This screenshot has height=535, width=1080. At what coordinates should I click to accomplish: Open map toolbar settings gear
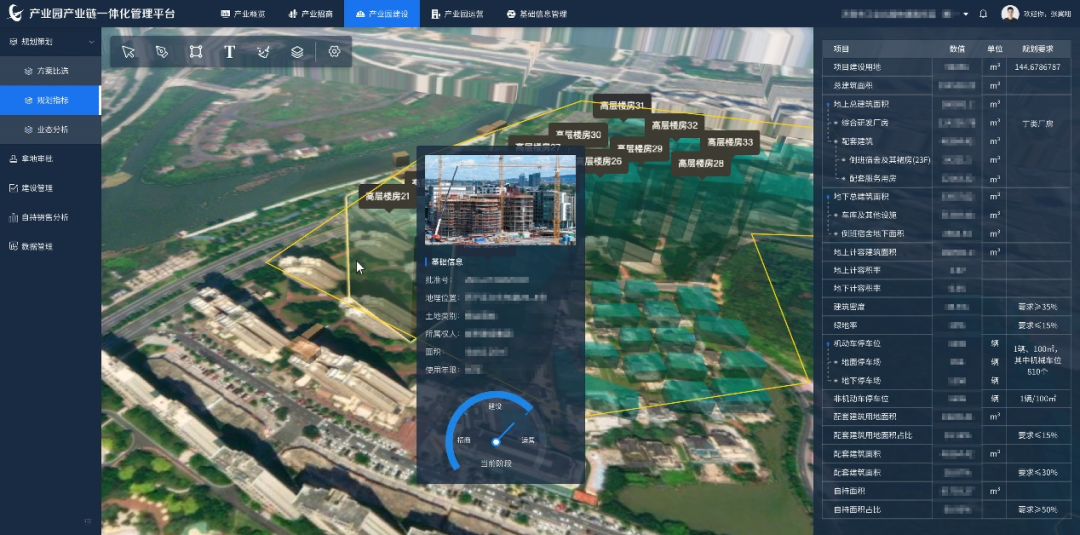[334, 52]
